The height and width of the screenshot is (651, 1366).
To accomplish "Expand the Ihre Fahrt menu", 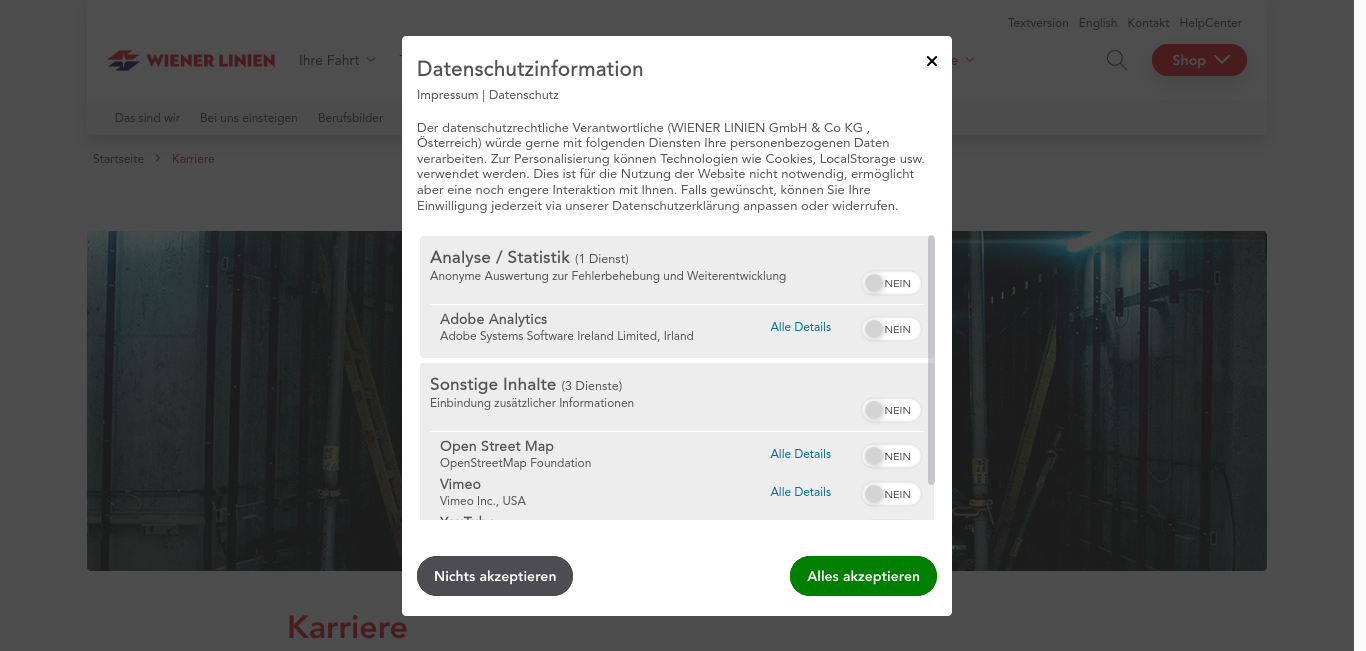I will [x=337, y=60].
